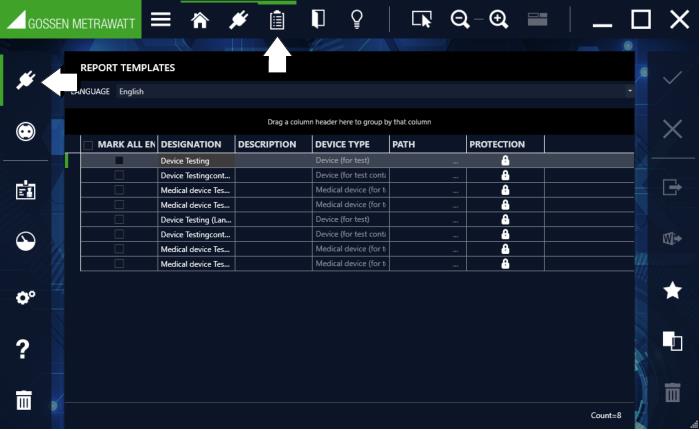Screen dimensions: 700x431
Task: Click the path ellipsis in first row
Action: (x=455, y=161)
